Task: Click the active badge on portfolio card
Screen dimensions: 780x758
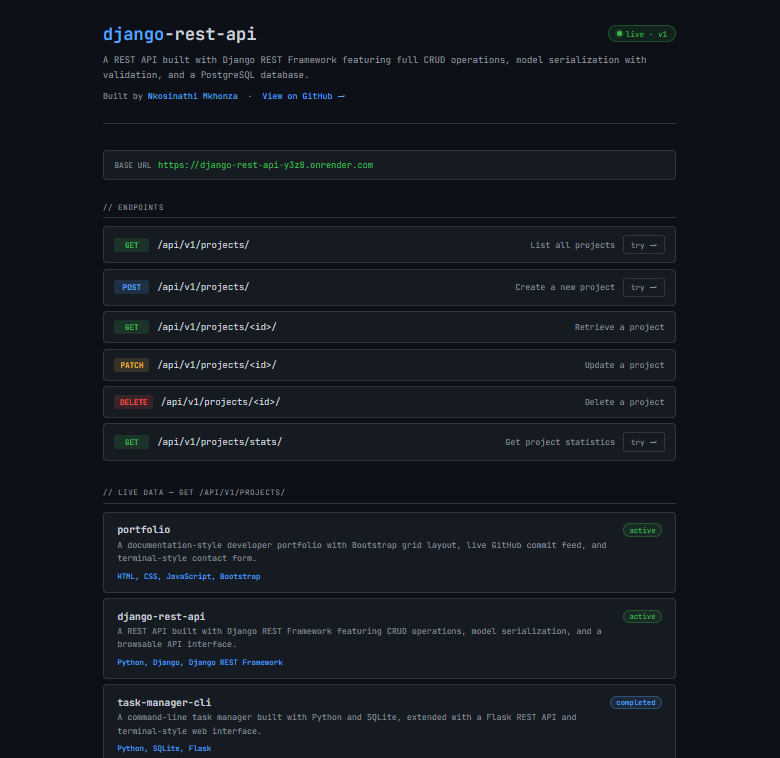Action: [x=642, y=530]
